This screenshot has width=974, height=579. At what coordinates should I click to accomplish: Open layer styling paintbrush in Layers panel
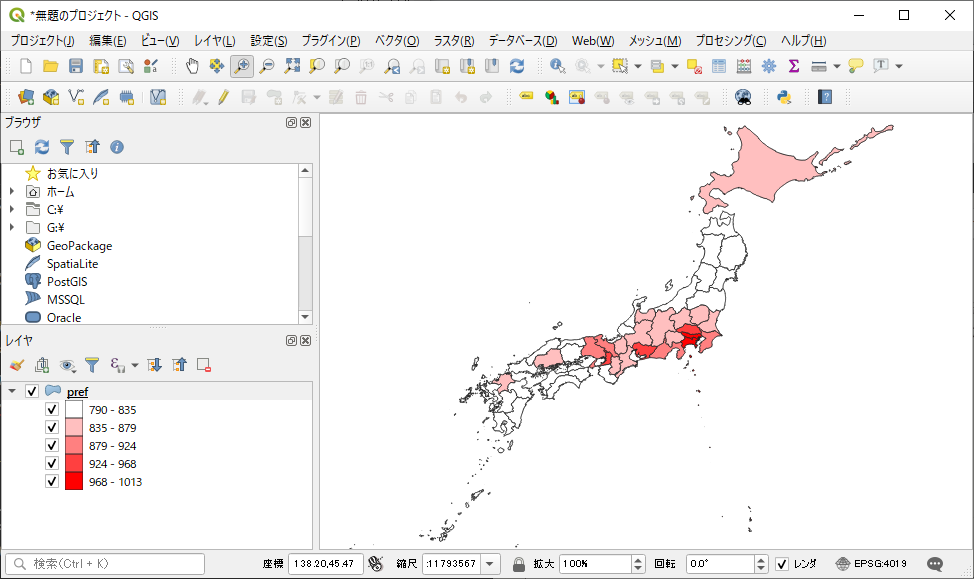point(16,365)
